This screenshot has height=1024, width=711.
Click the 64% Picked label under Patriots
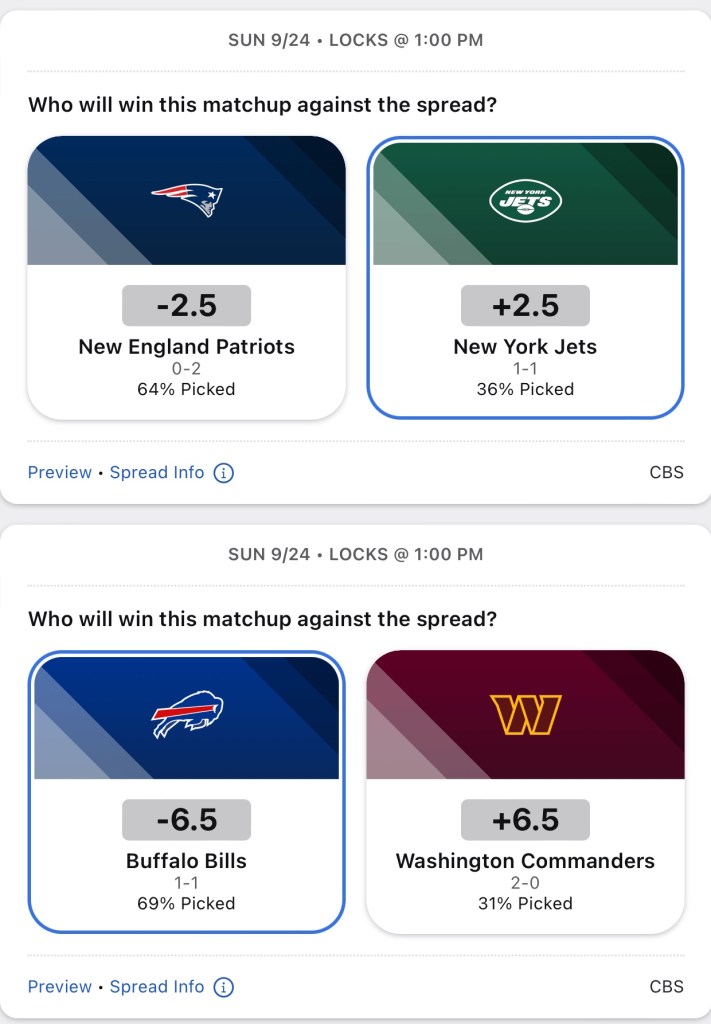click(x=187, y=389)
